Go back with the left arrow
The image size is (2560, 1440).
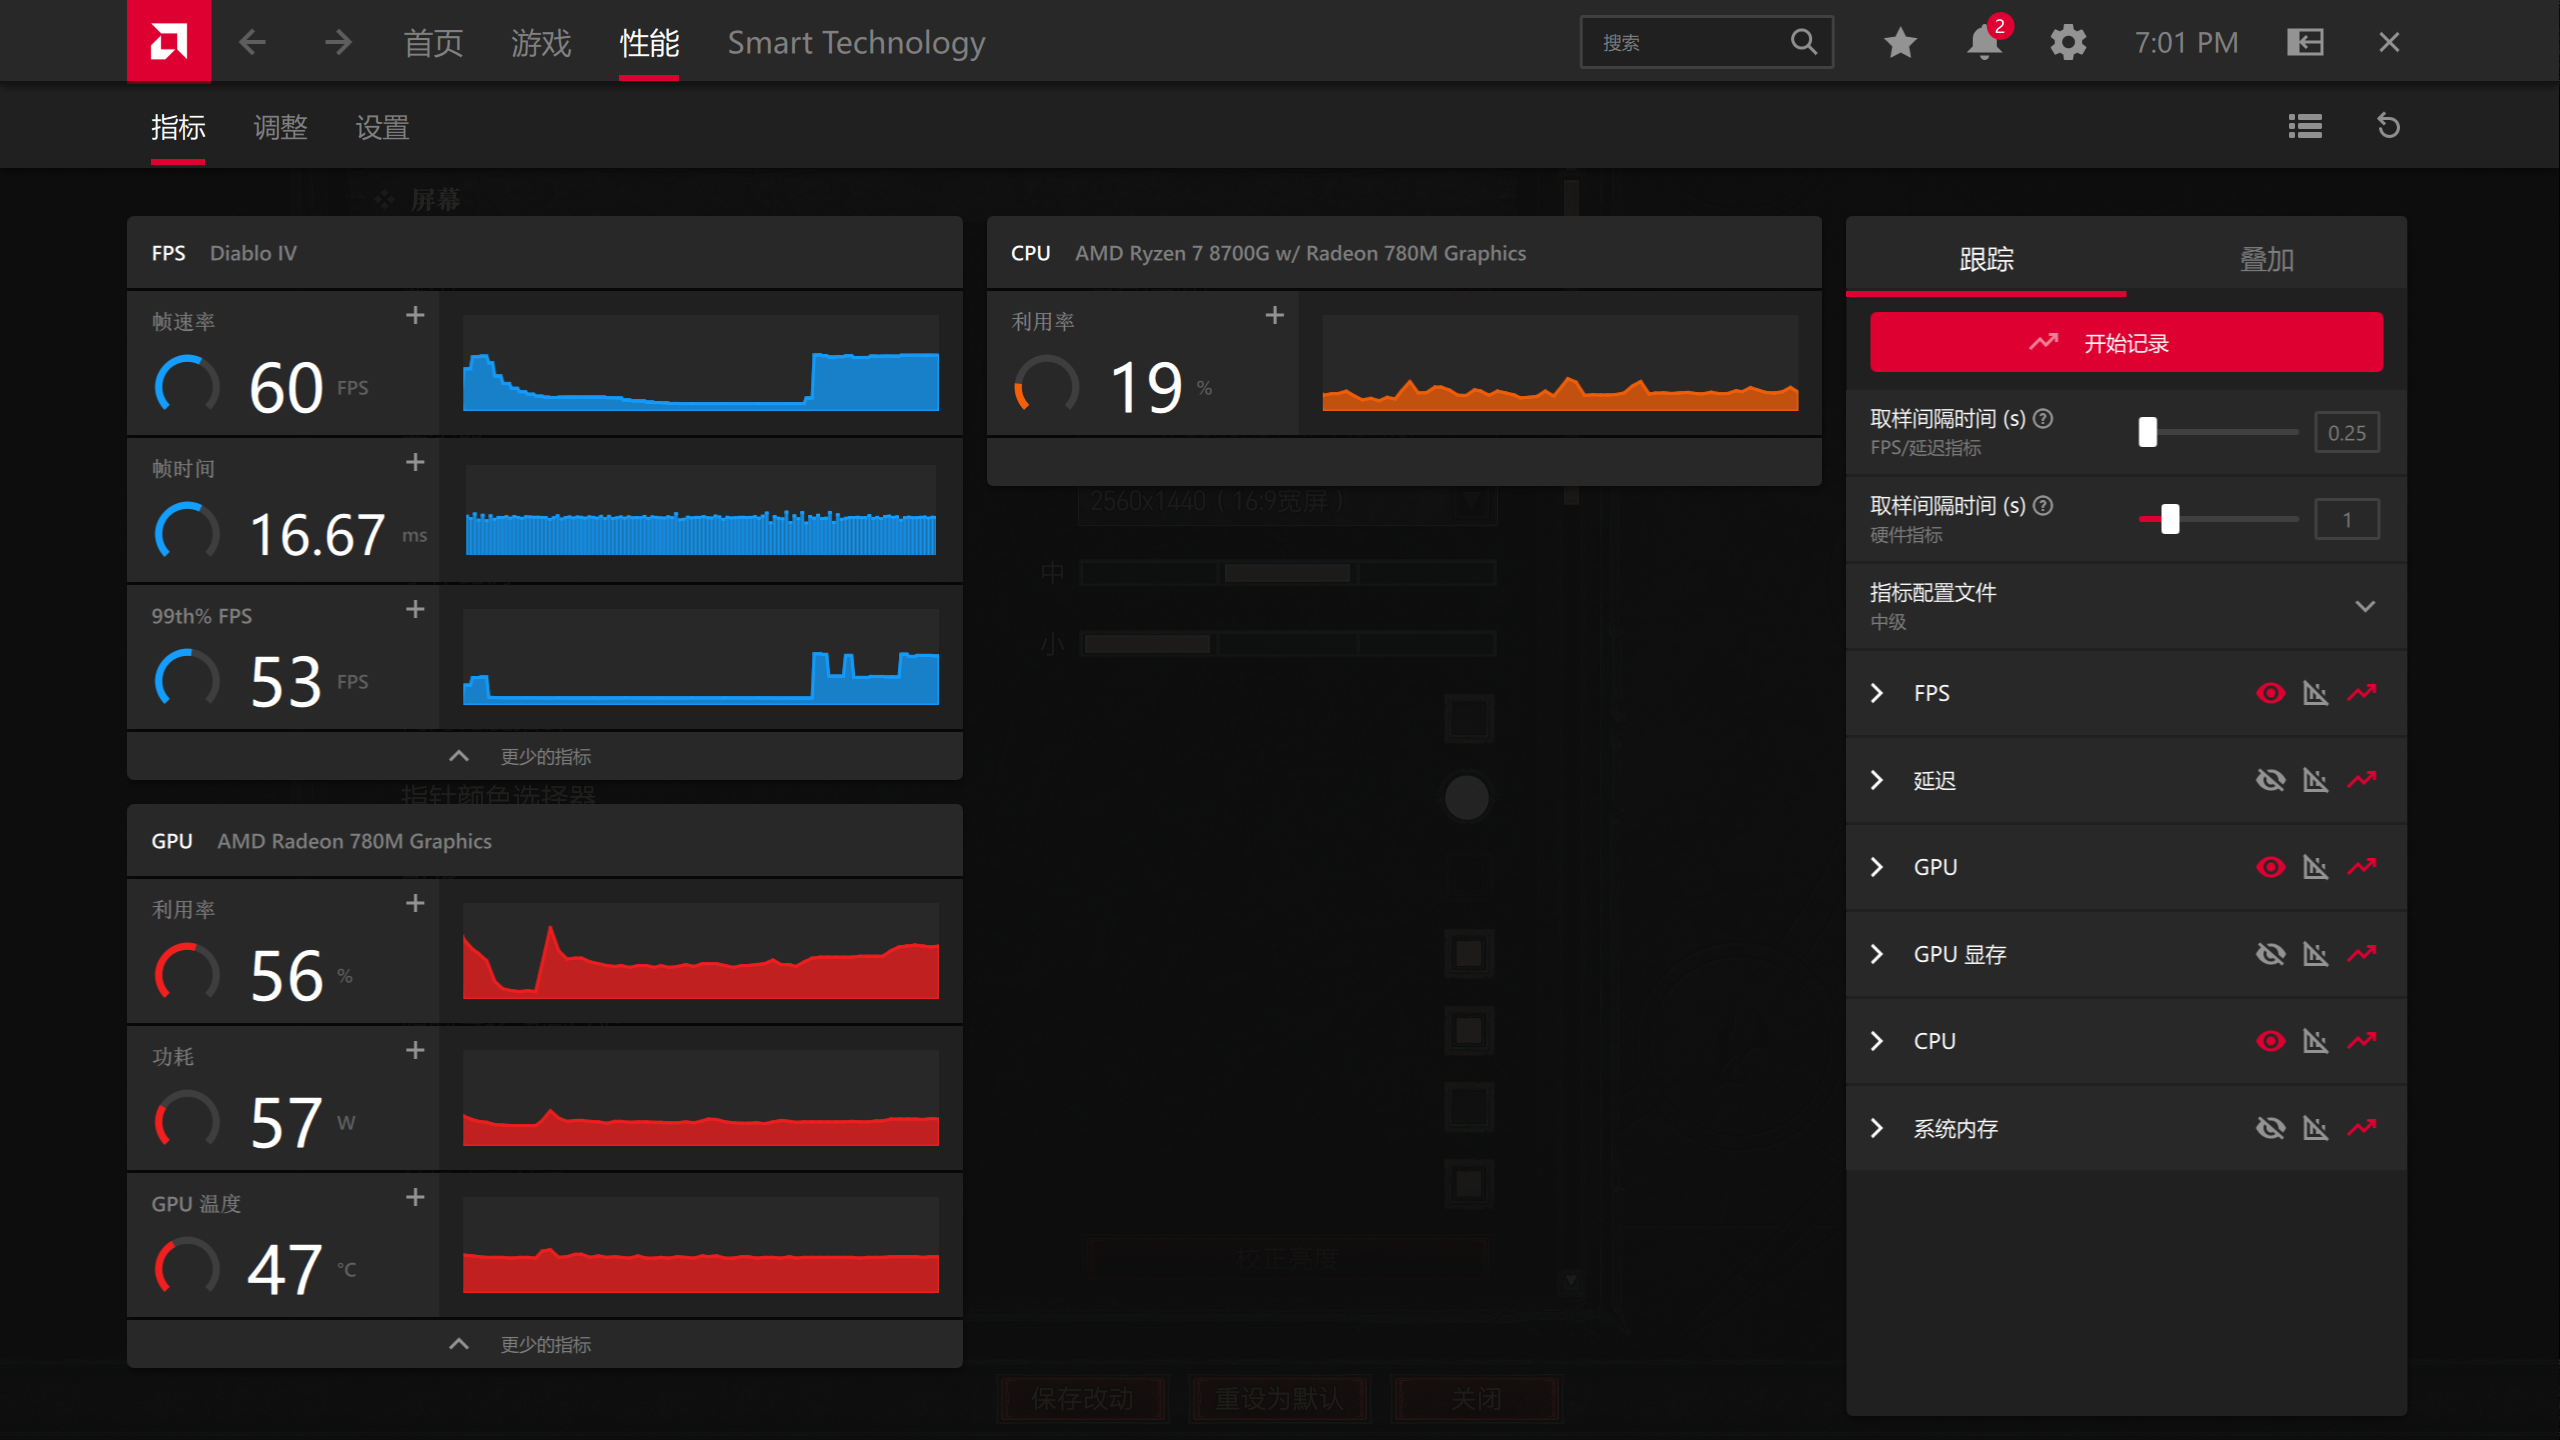[x=252, y=42]
